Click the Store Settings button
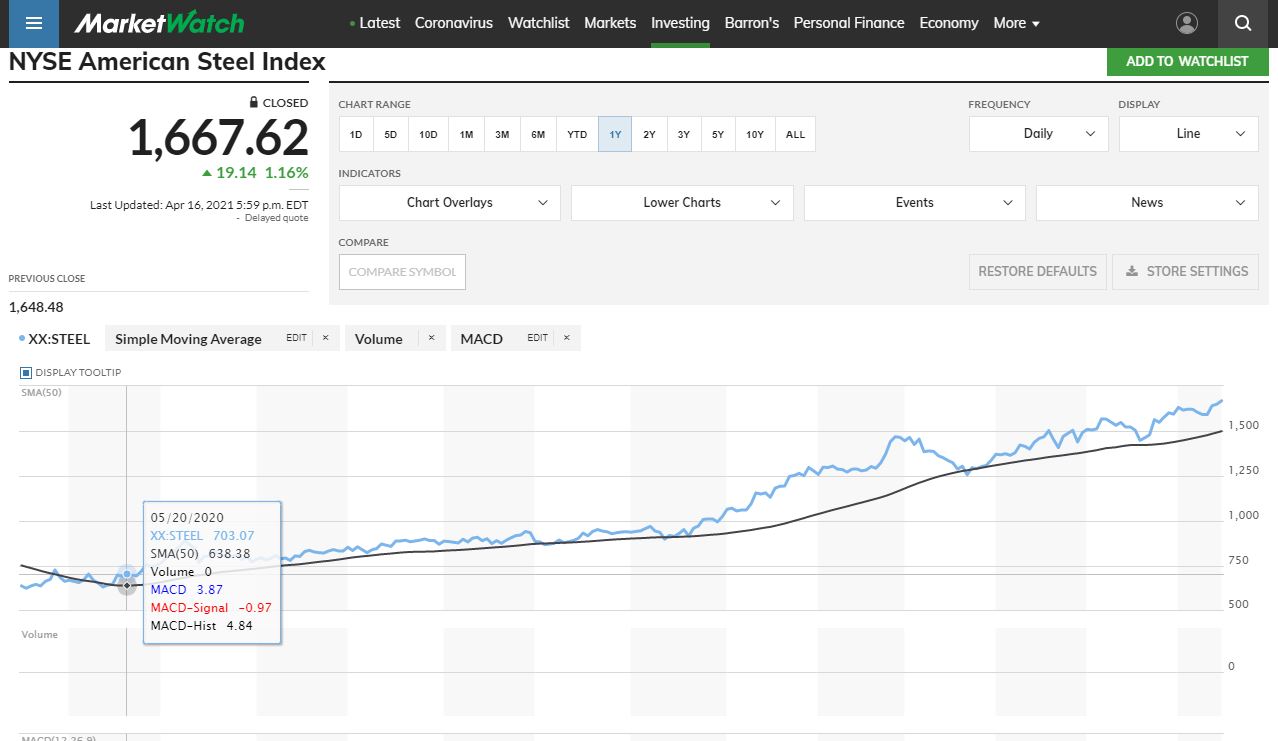The image size is (1278, 741). coord(1186,271)
